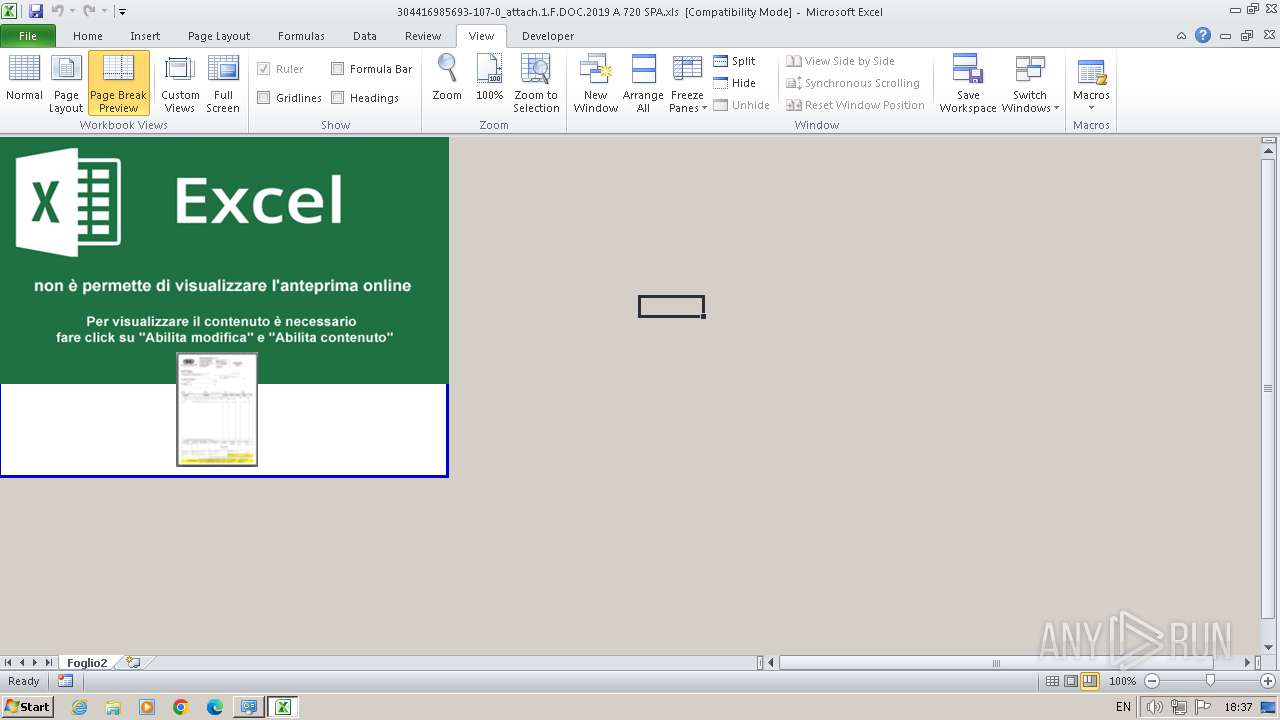The image size is (1280, 720).
Task: Switch to Normal view in status bar
Action: pos(1052,681)
